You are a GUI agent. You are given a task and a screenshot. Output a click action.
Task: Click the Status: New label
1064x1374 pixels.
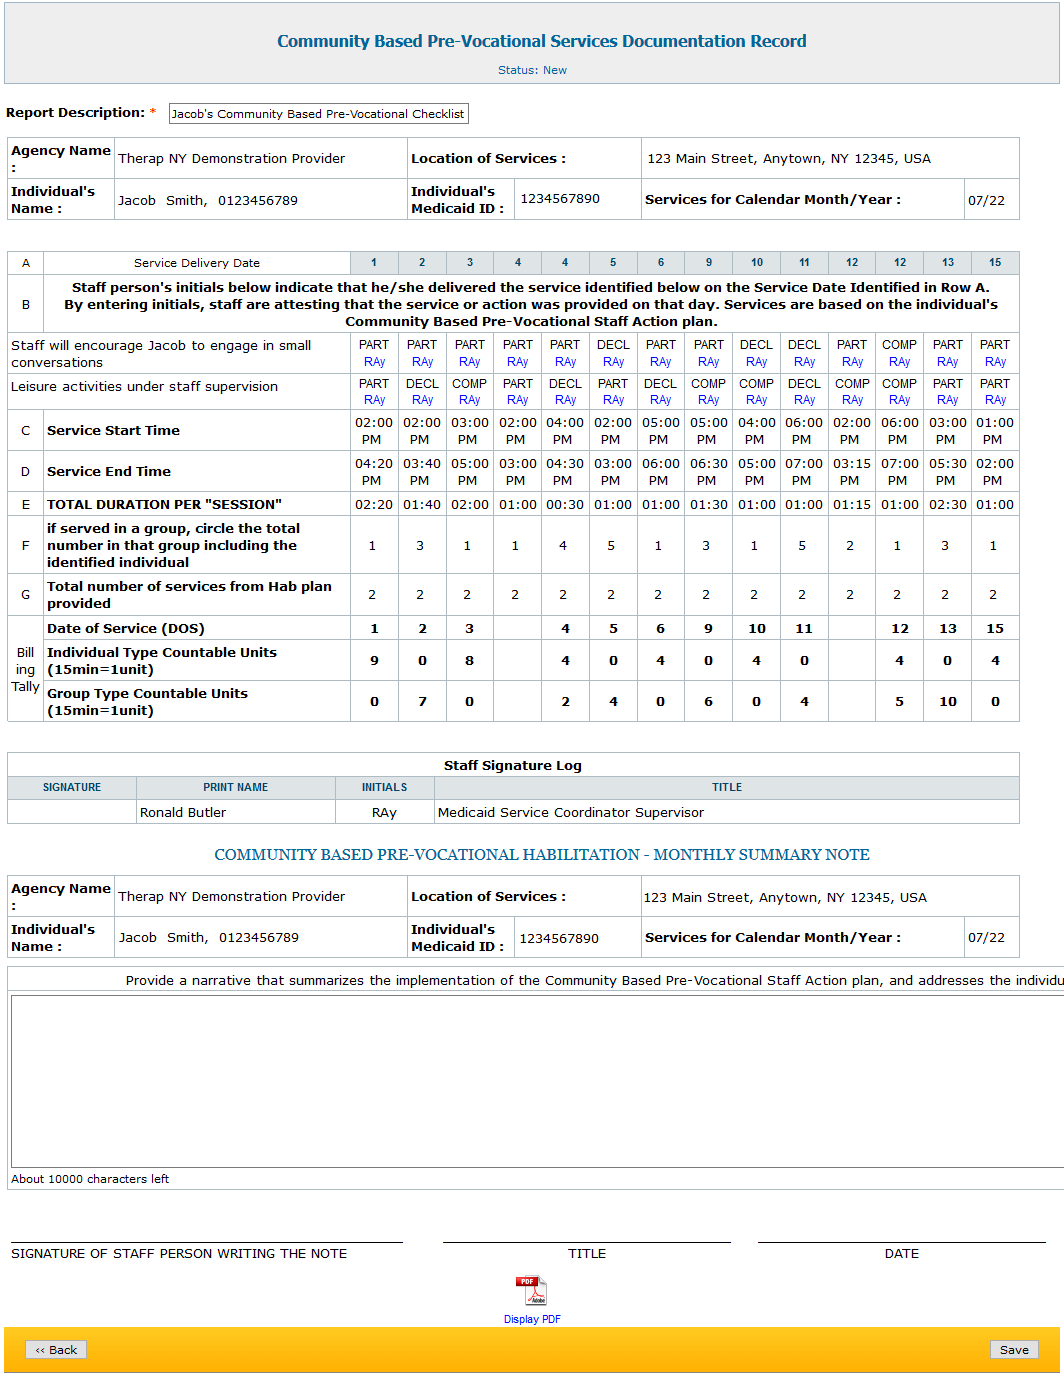coord(532,70)
